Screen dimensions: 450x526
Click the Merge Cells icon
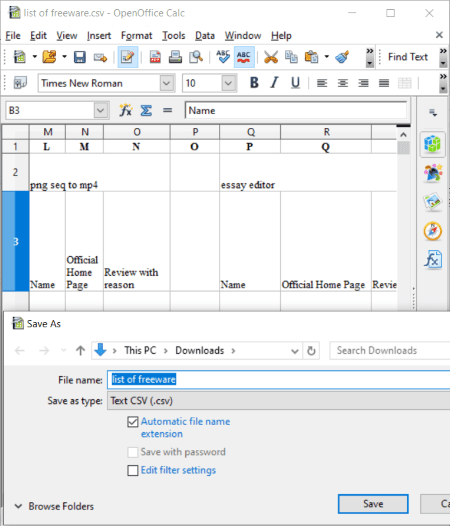tap(404, 83)
